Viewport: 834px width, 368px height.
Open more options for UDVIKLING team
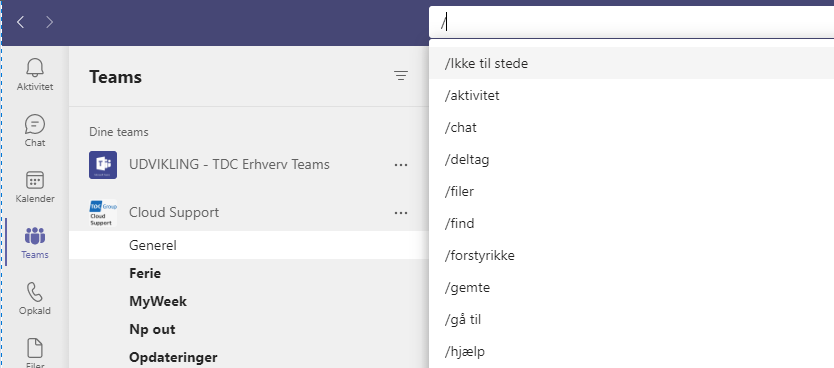[401, 165]
